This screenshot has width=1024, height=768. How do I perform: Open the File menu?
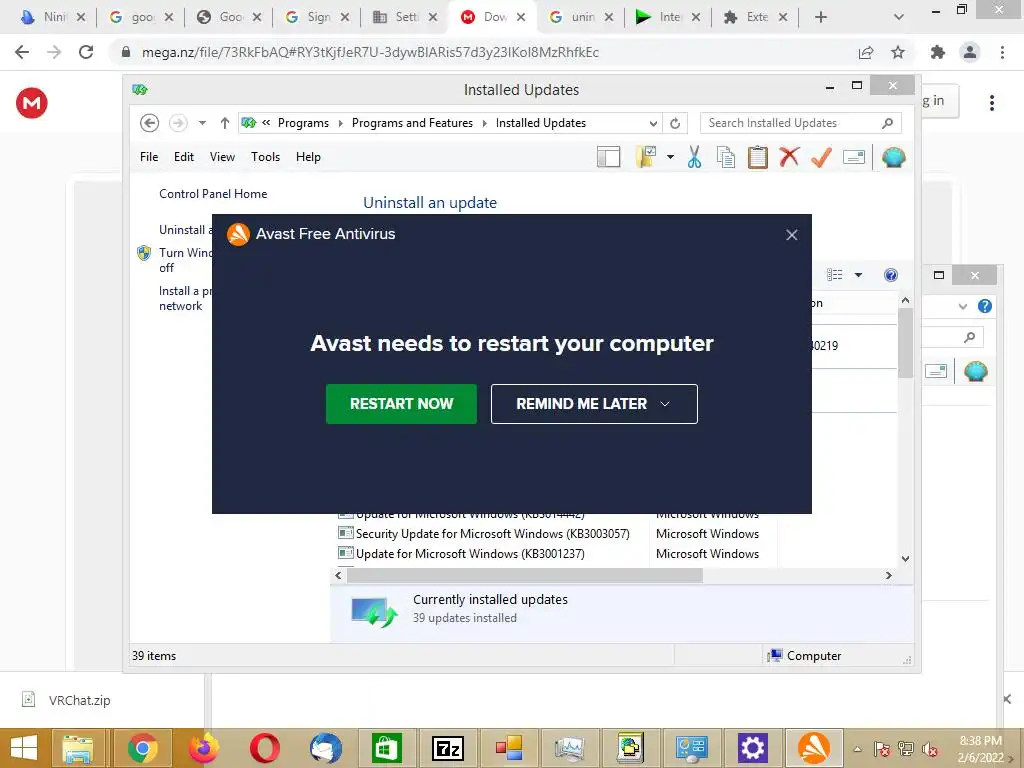[x=149, y=157]
